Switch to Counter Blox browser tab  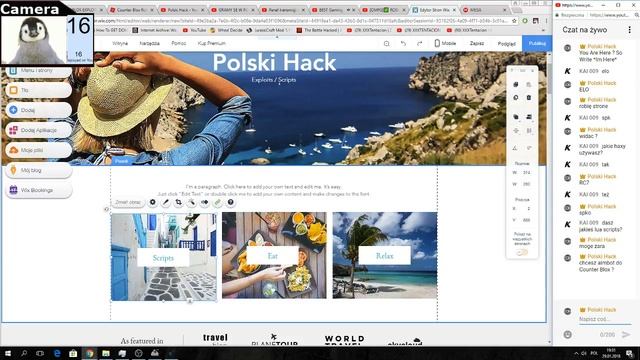click(132, 10)
